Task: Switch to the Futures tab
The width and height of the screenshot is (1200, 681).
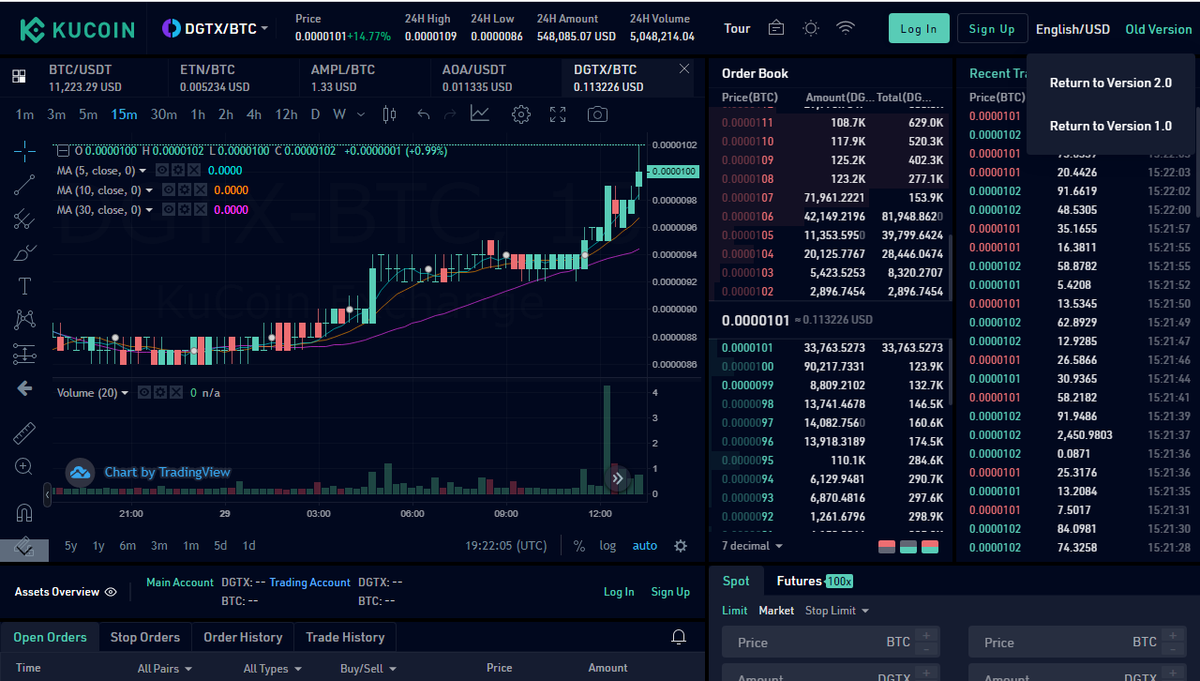Action: pyautogui.click(x=814, y=581)
